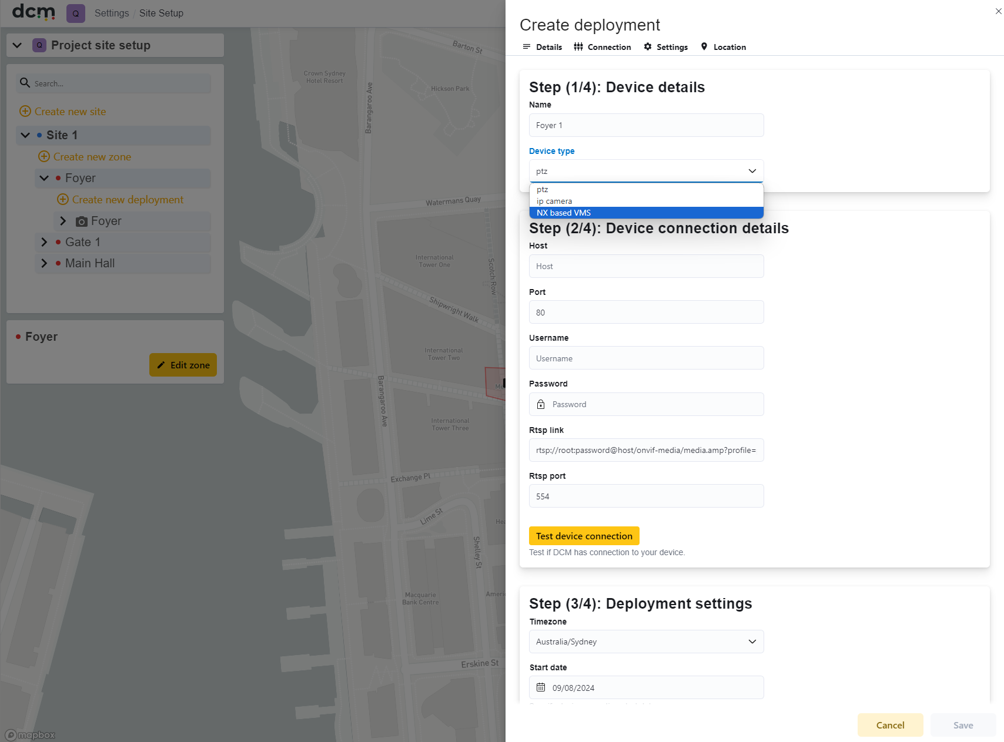Open Settings breadcrumb in header
1004x742 pixels.
(x=111, y=13)
